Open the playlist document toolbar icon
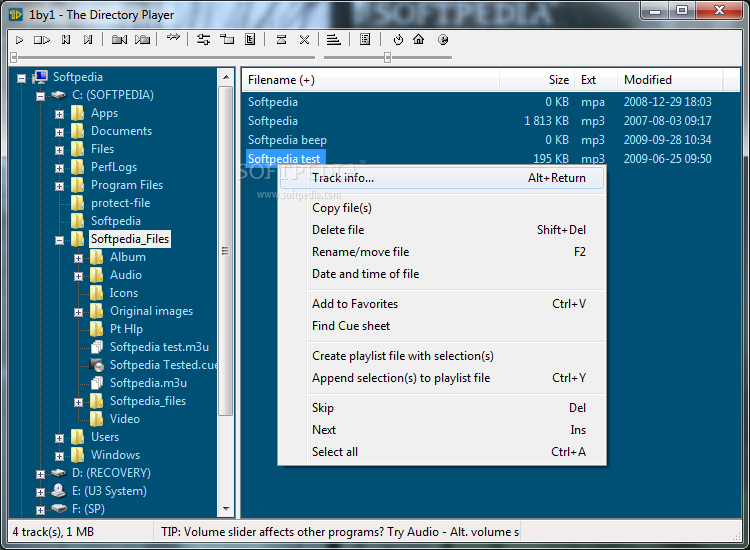Image resolution: width=750 pixels, height=550 pixels. coord(365,40)
